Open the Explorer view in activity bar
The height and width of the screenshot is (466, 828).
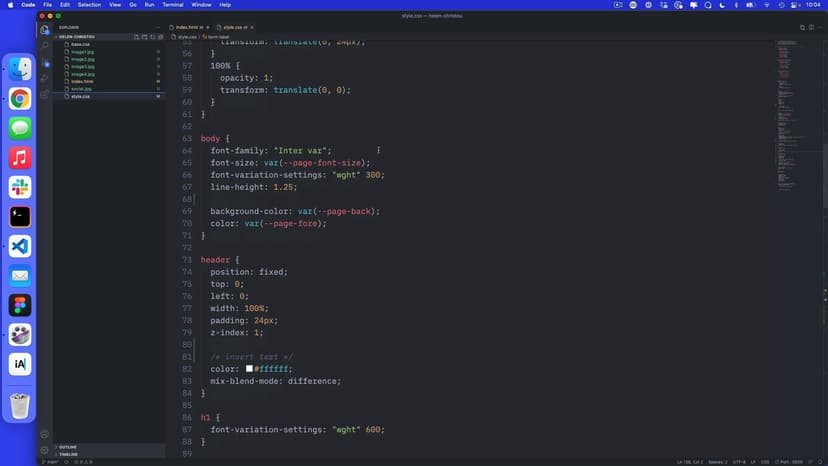45,29
